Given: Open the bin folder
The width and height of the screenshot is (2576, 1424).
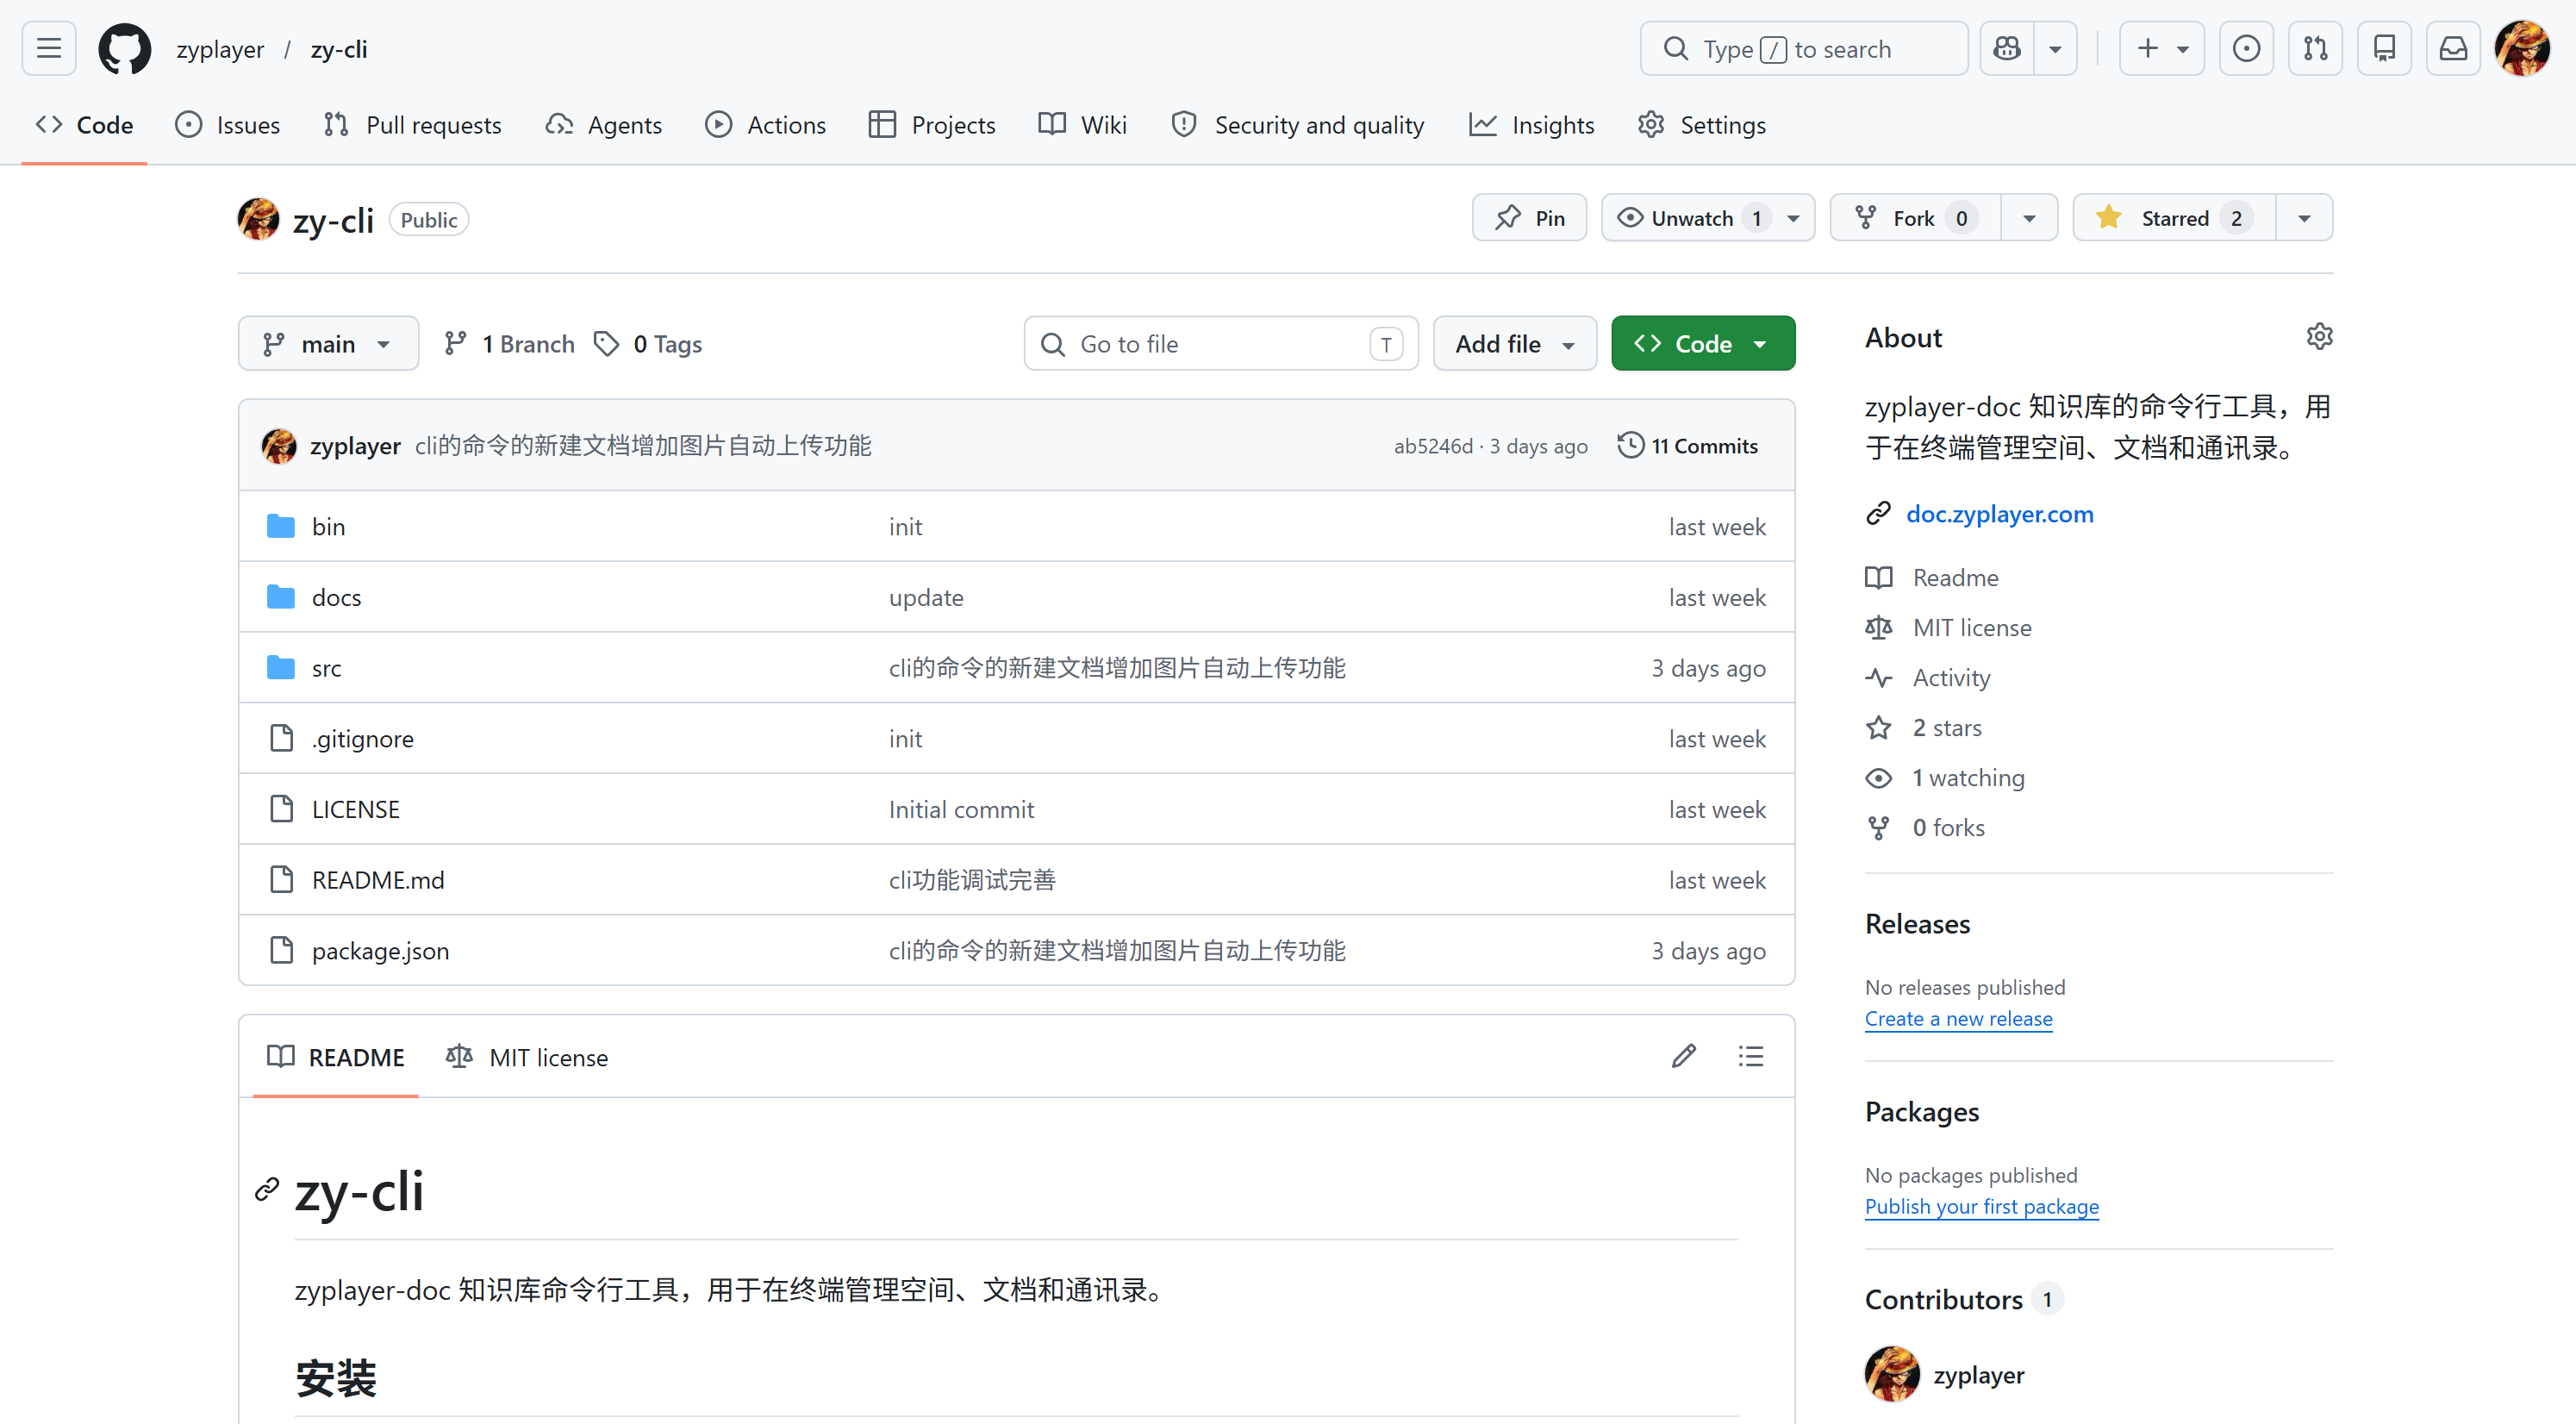Looking at the screenshot, I should pos(328,527).
